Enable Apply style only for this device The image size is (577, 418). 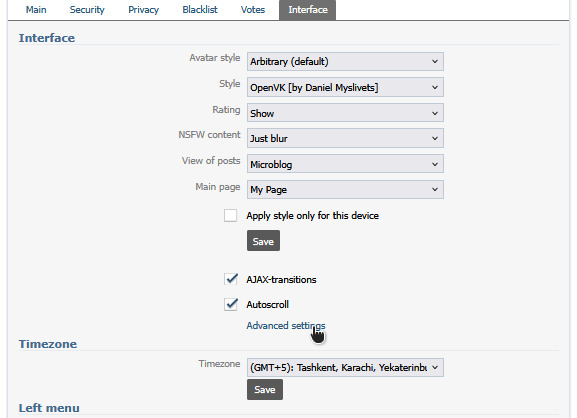pyautogui.click(x=230, y=216)
